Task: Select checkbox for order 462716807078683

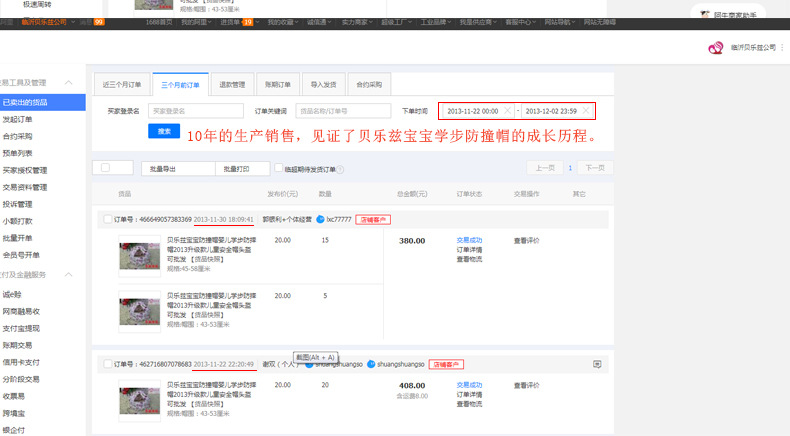Action: [107, 364]
